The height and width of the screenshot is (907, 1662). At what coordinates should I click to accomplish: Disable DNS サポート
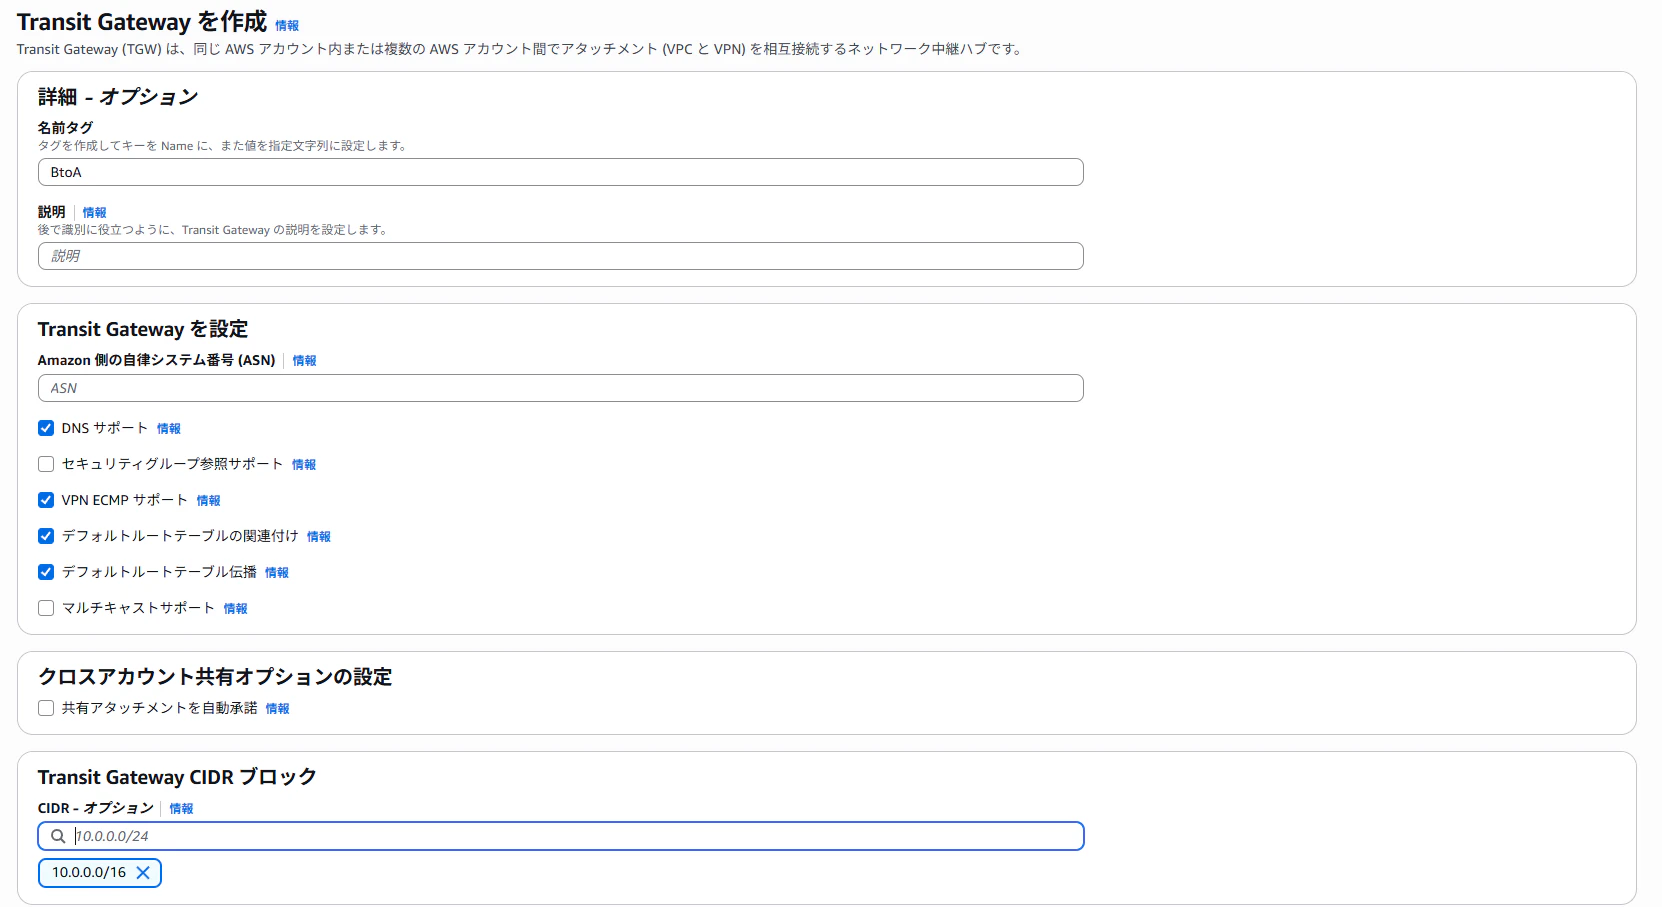45,428
